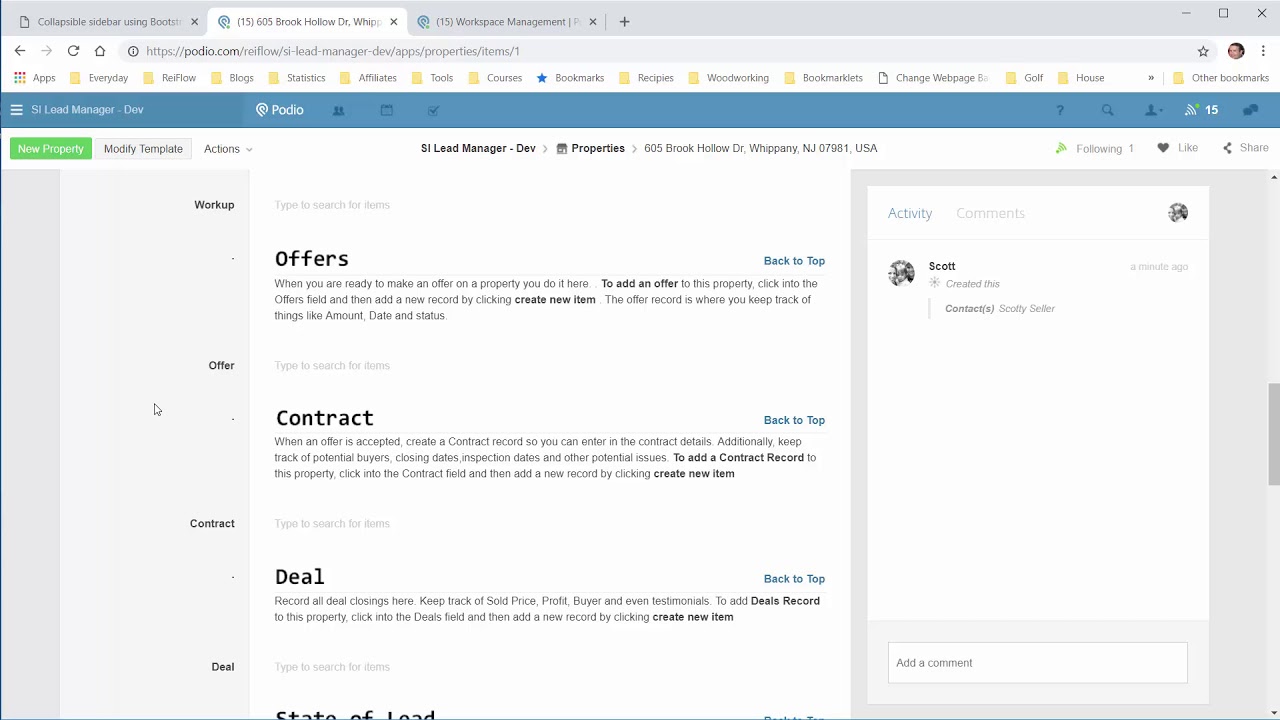The image size is (1280, 720).
Task: Click the Offer search items field
Action: pos(550,366)
